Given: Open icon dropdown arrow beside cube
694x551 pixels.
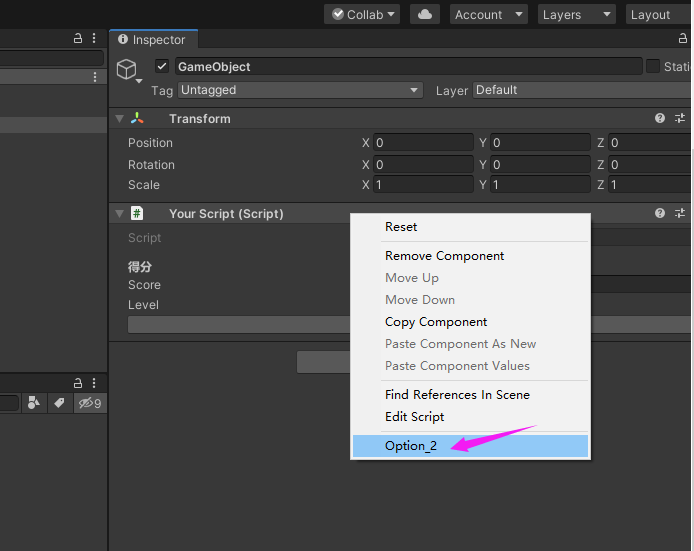Looking at the screenshot, I should [139, 81].
